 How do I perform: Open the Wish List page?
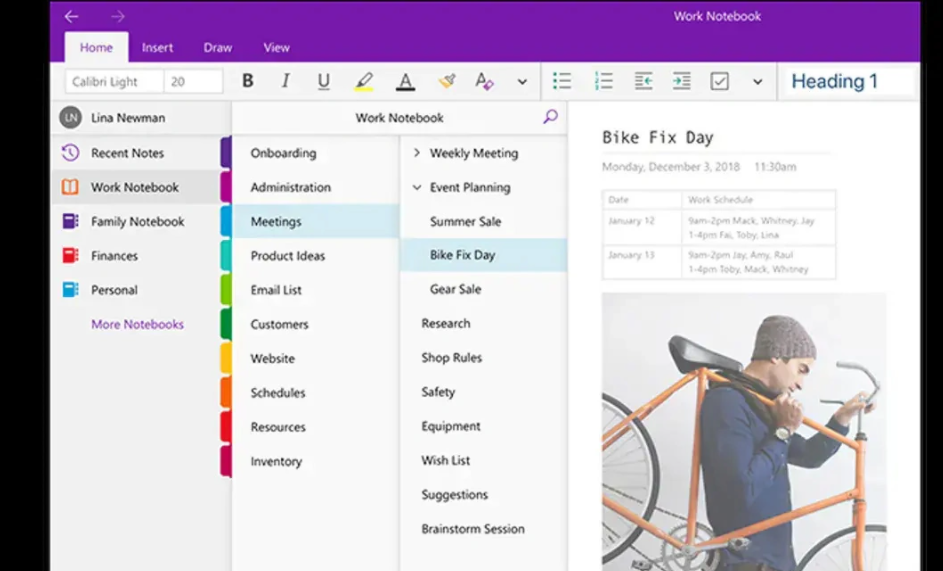(x=484, y=461)
